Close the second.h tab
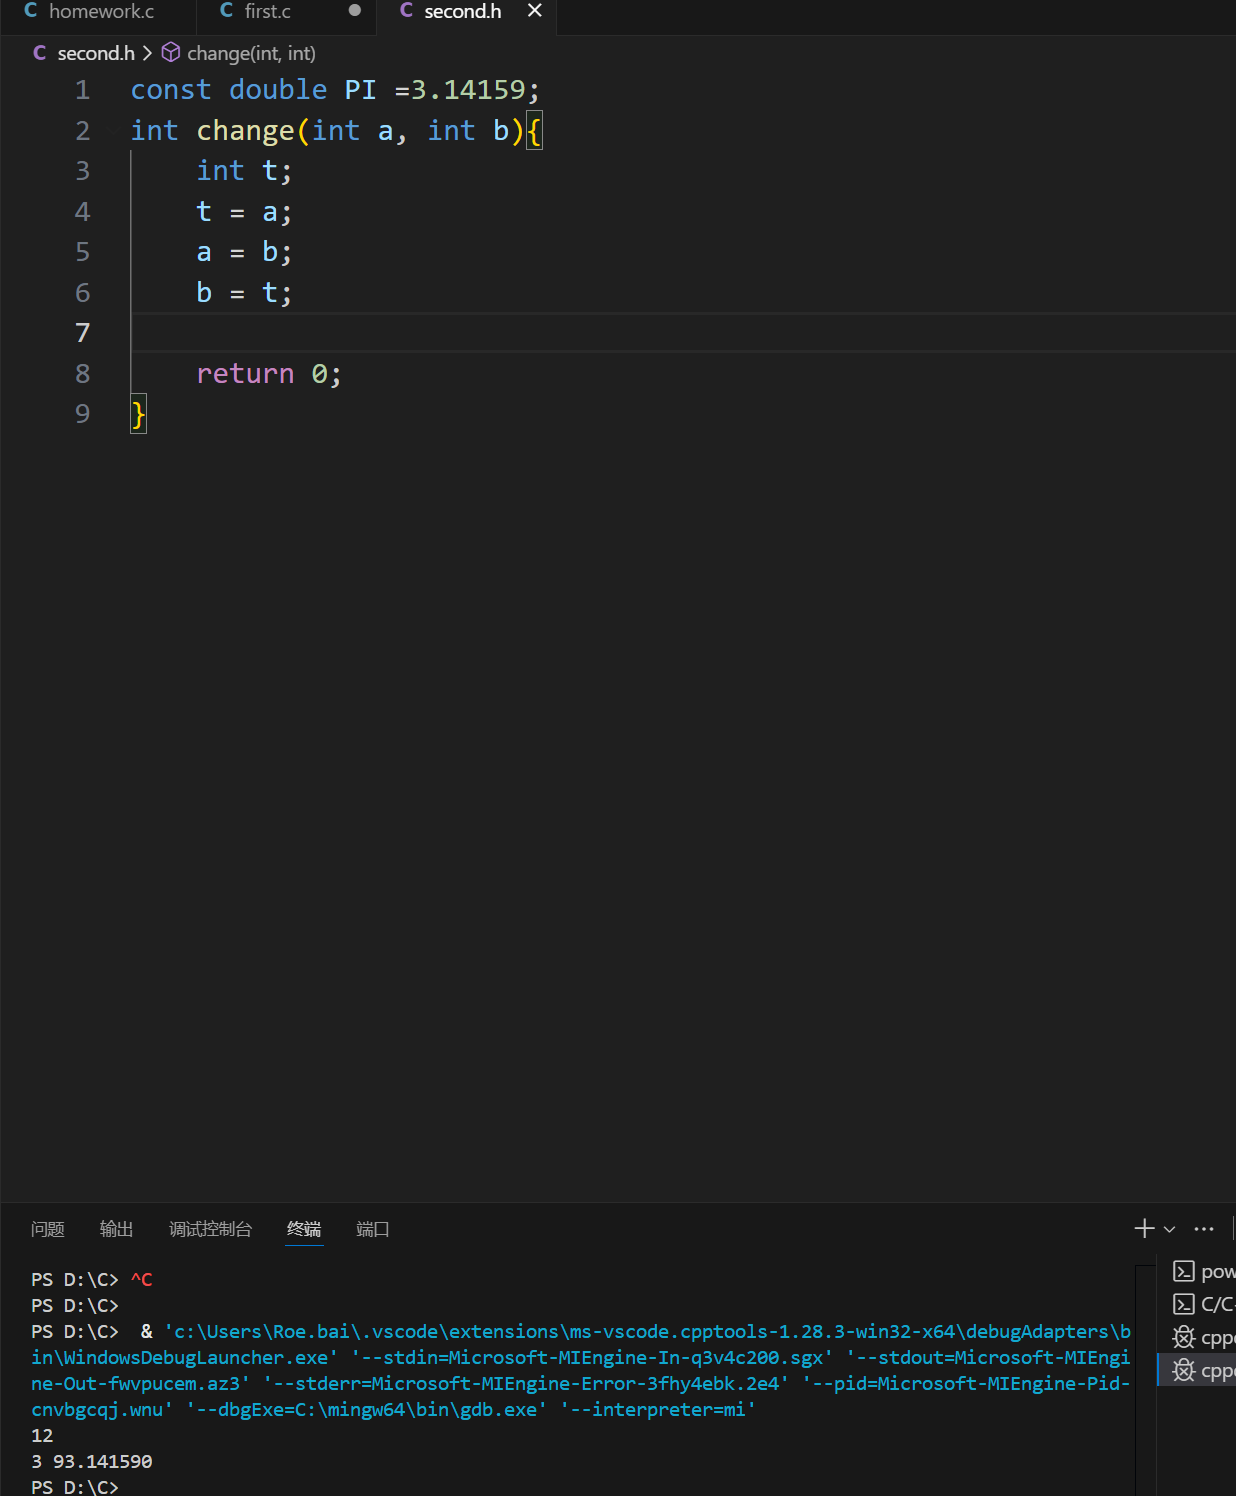 (x=535, y=11)
